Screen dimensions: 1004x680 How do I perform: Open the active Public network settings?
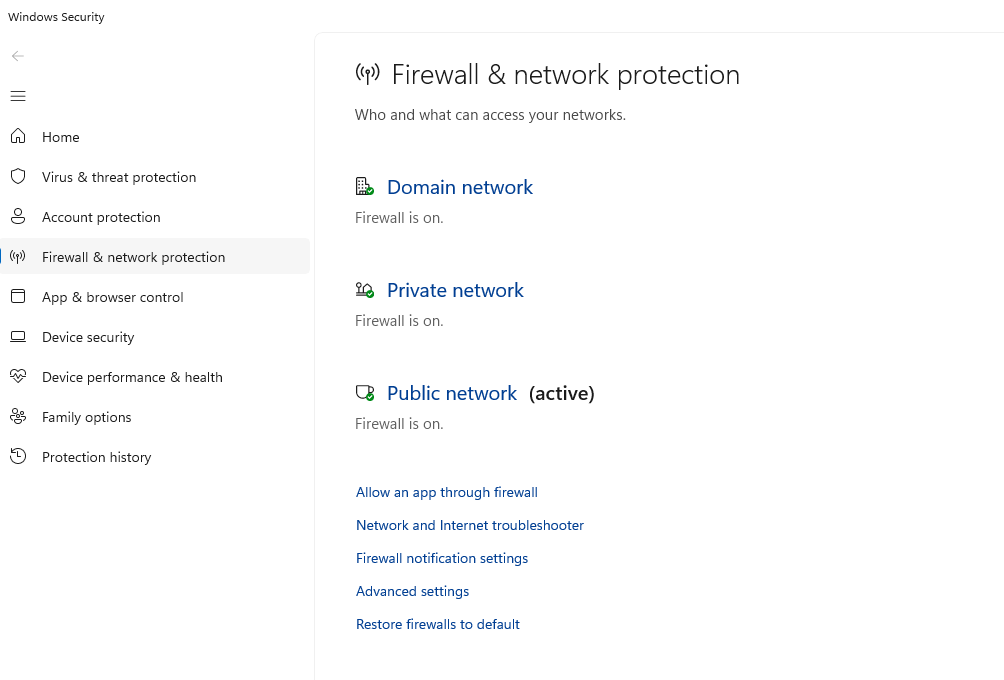452,393
